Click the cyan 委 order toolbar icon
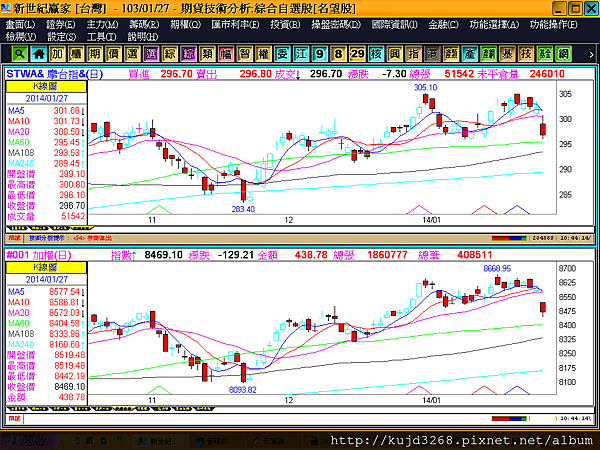Image resolution: width=600 pixels, height=450 pixels. pyautogui.click(x=282, y=54)
